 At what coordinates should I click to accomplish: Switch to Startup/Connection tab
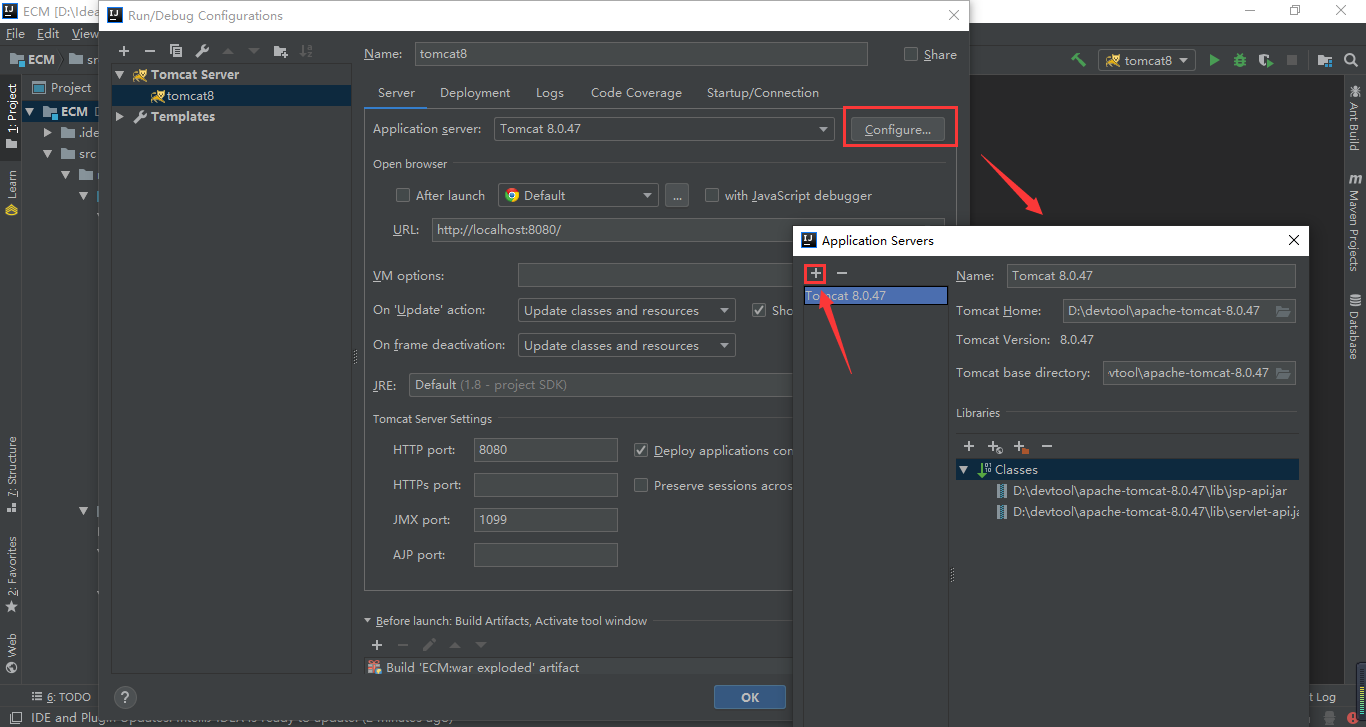pyautogui.click(x=763, y=93)
